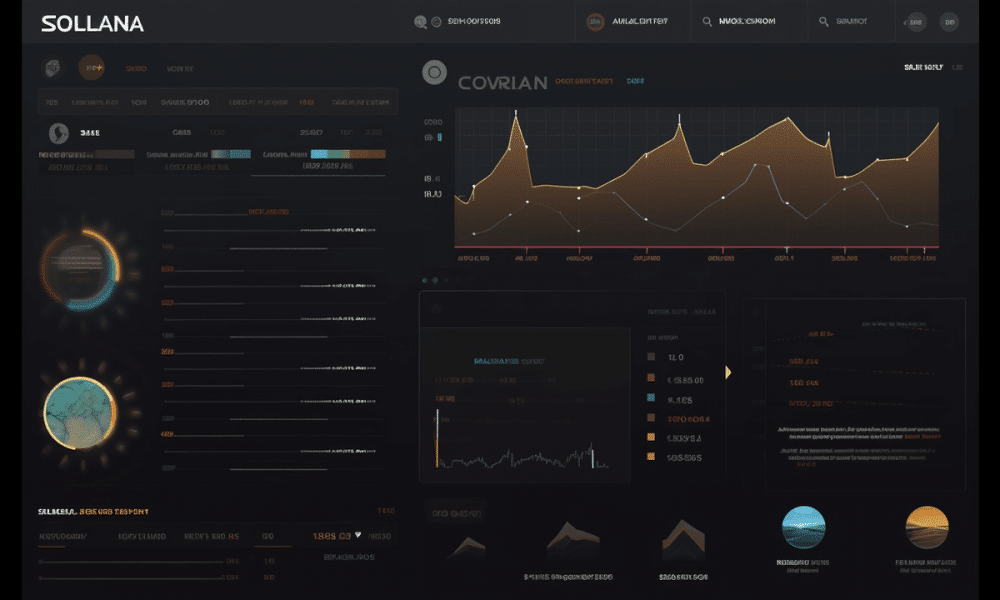Click the second magnifier icon near the header's right
The height and width of the screenshot is (600, 1000).
coord(824,21)
